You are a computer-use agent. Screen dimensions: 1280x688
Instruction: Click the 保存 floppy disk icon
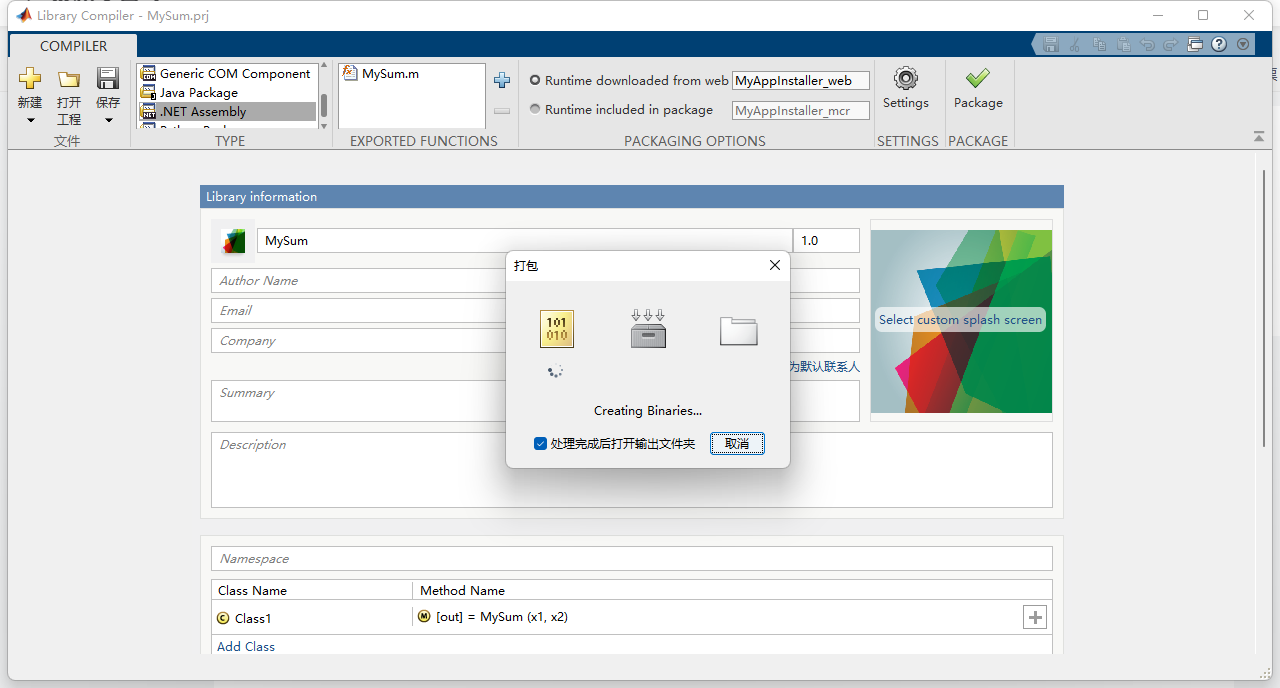(x=108, y=78)
